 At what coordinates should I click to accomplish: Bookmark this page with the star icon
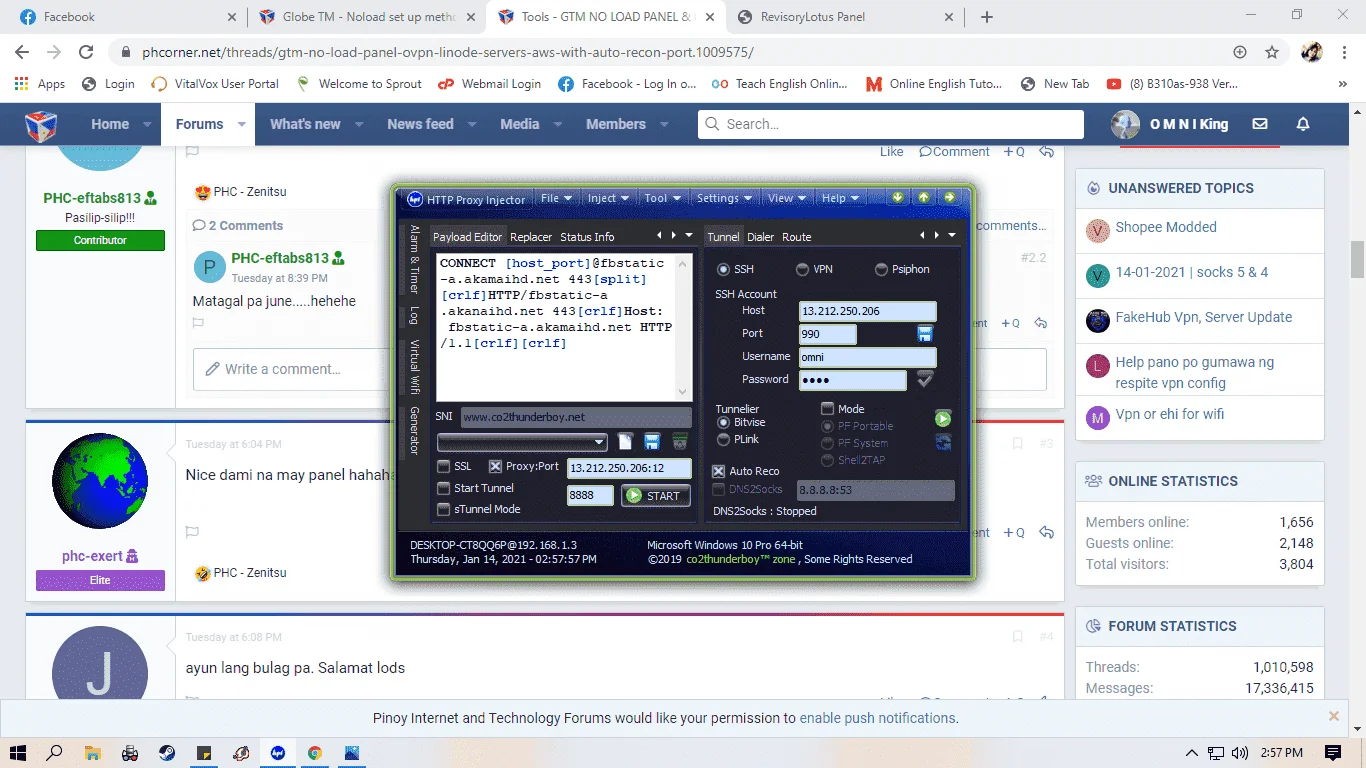tap(1272, 52)
